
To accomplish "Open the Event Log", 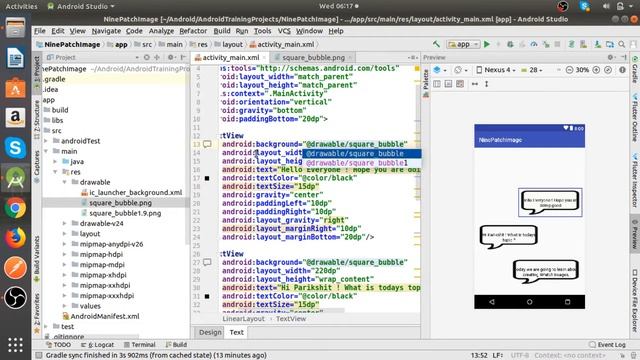I will (x=607, y=345).
